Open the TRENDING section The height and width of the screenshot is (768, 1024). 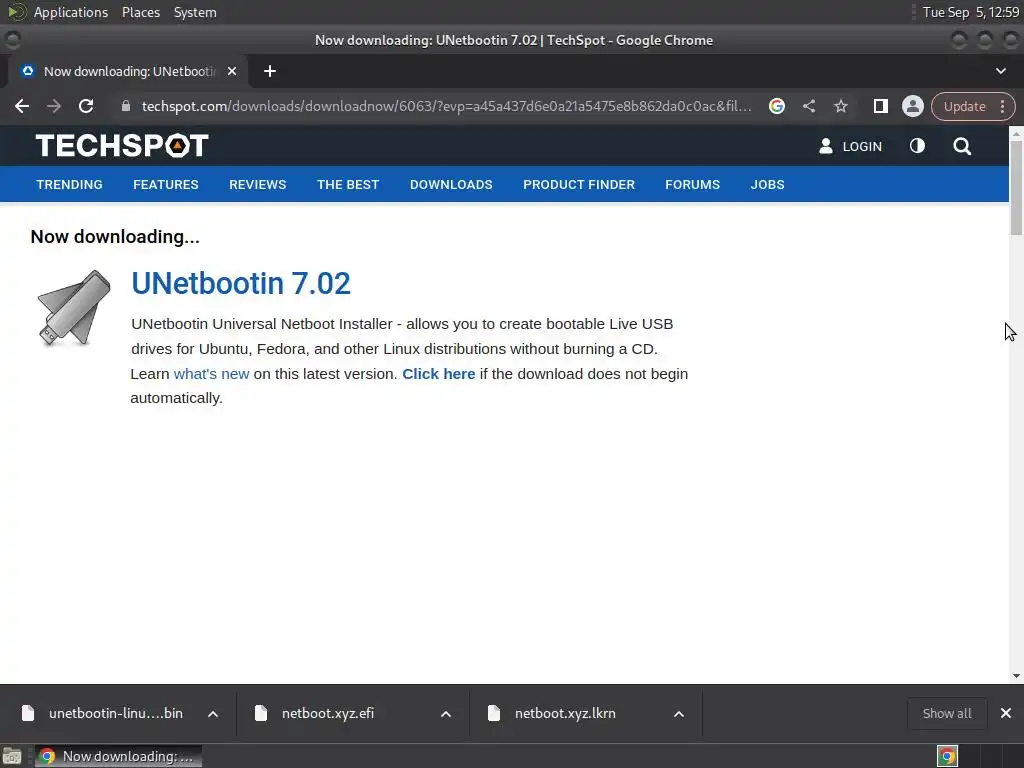tap(69, 185)
